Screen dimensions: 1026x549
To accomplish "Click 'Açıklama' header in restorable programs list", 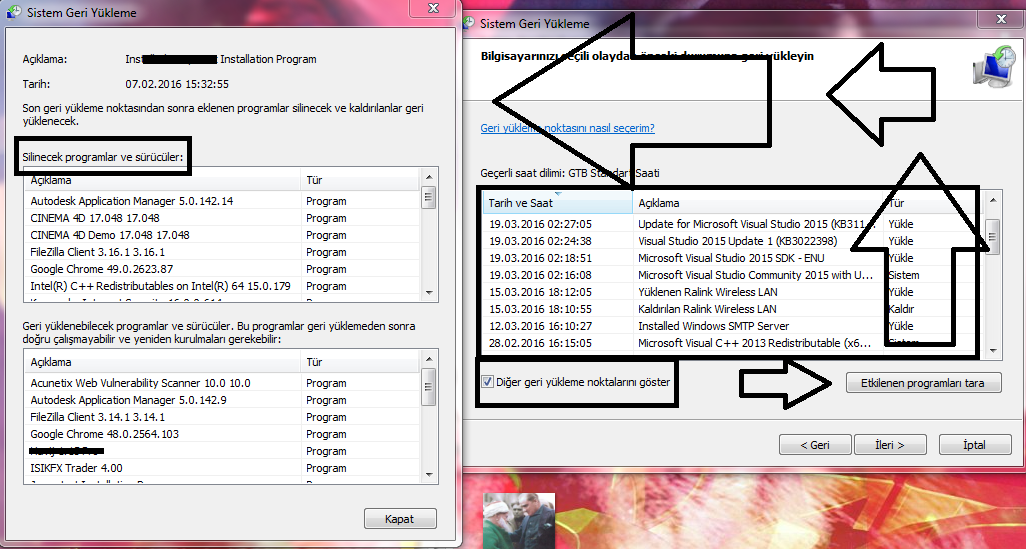I will [162, 362].
